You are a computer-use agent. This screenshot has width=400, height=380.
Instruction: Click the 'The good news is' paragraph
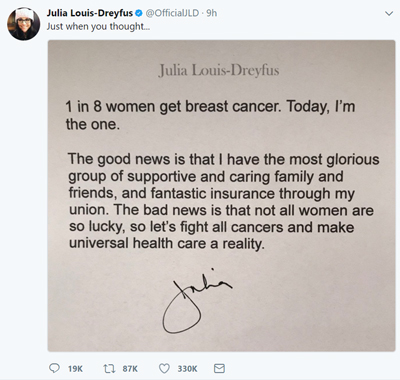(x=223, y=201)
